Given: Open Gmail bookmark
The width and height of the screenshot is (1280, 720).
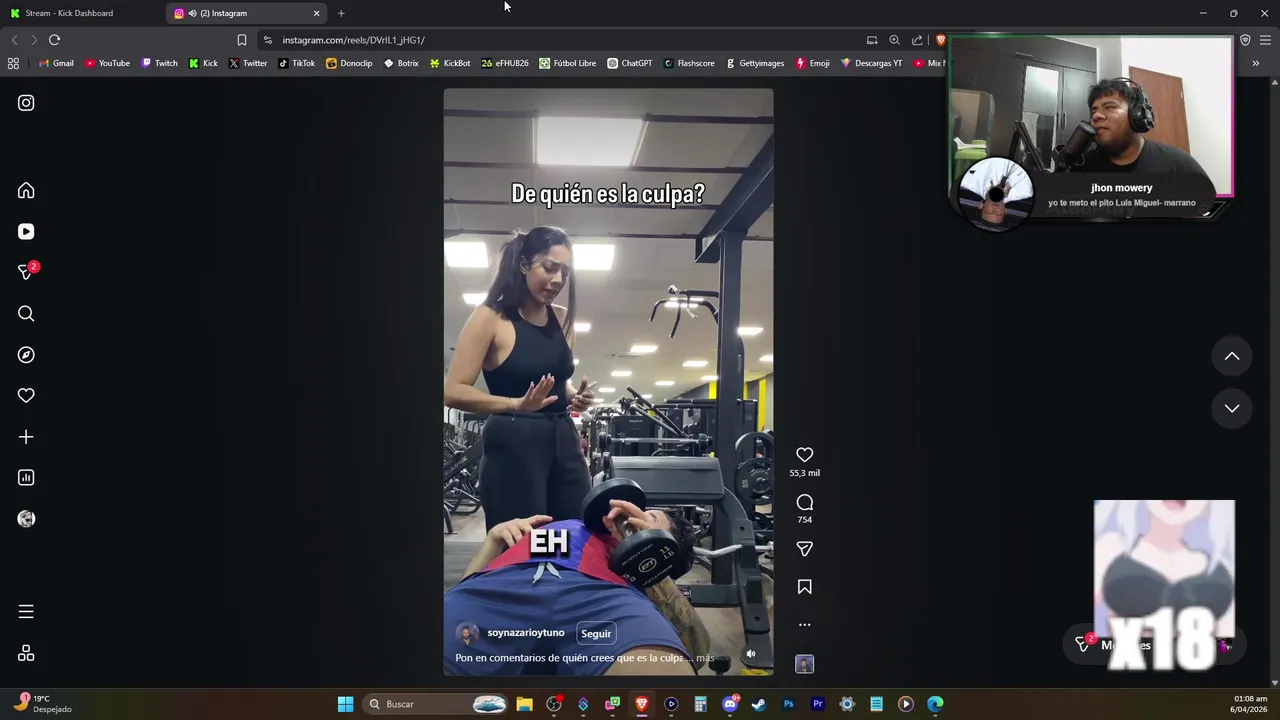Looking at the screenshot, I should click(x=56, y=63).
